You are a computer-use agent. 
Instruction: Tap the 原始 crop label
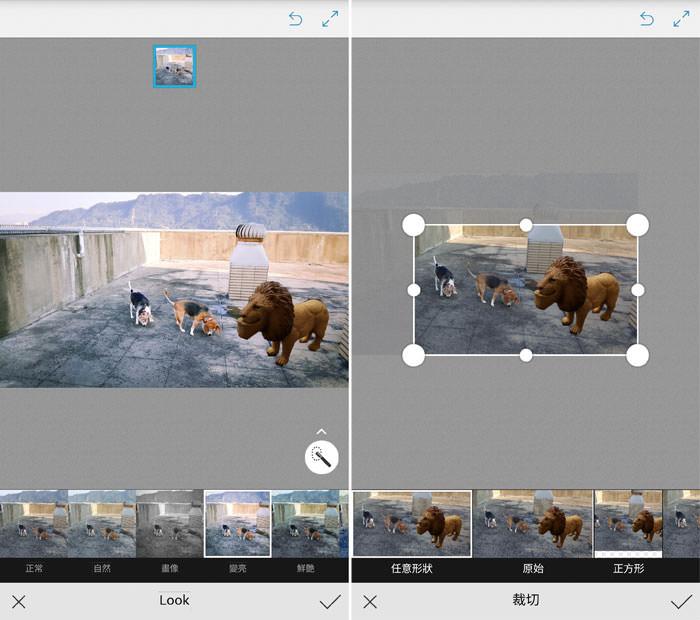(533, 568)
